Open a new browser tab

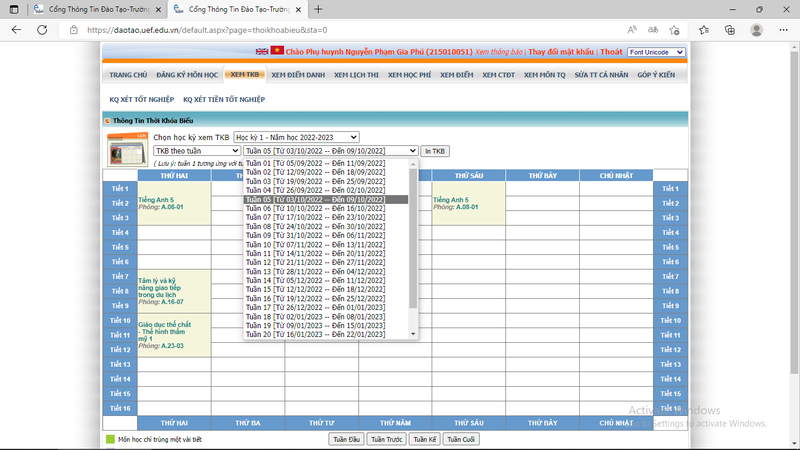click(318, 9)
